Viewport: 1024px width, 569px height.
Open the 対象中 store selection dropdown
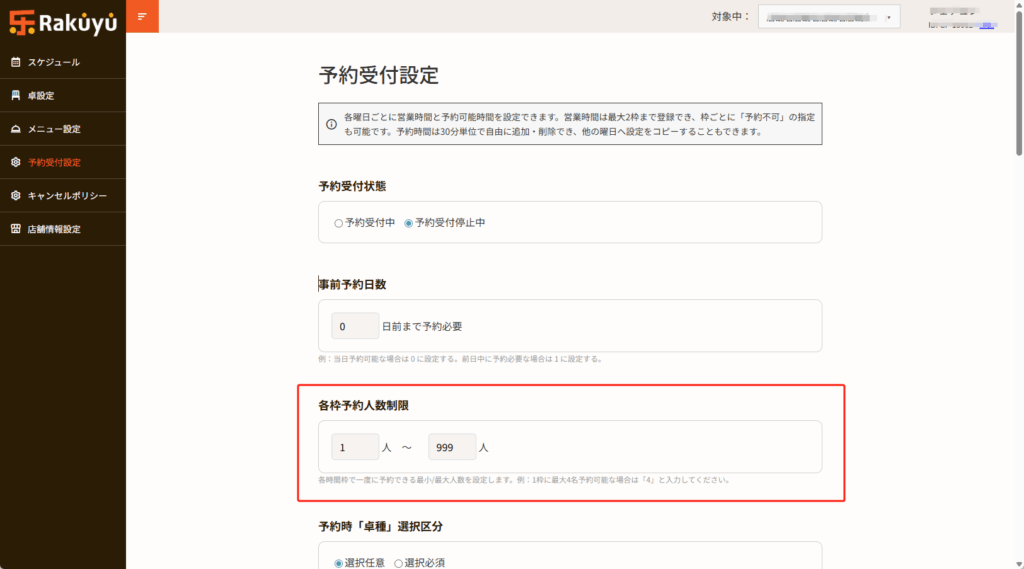[814, 17]
